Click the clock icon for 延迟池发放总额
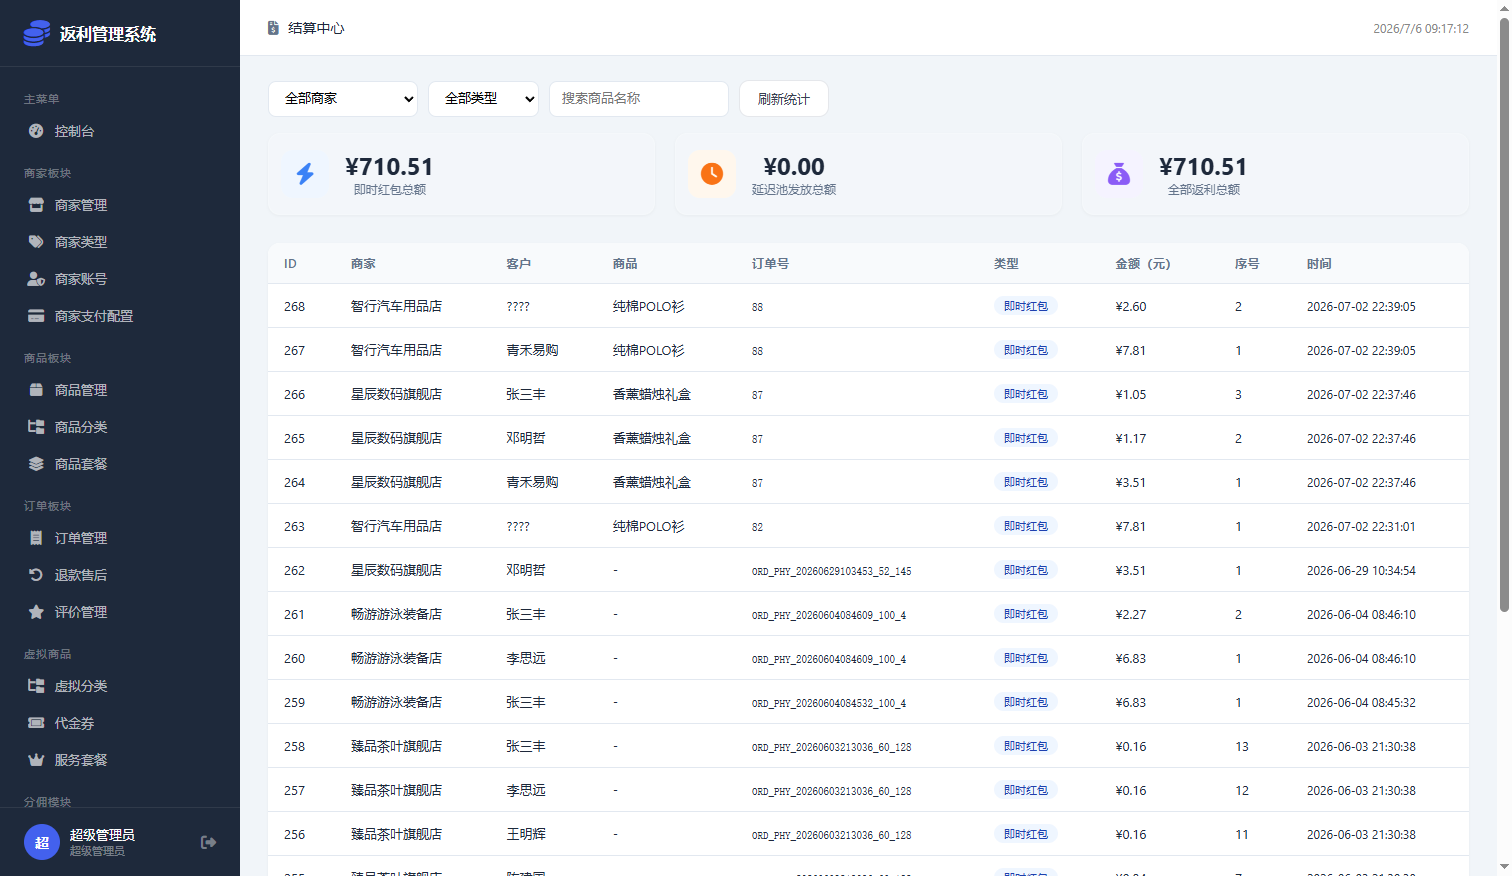This screenshot has height=876, width=1512. click(x=712, y=174)
